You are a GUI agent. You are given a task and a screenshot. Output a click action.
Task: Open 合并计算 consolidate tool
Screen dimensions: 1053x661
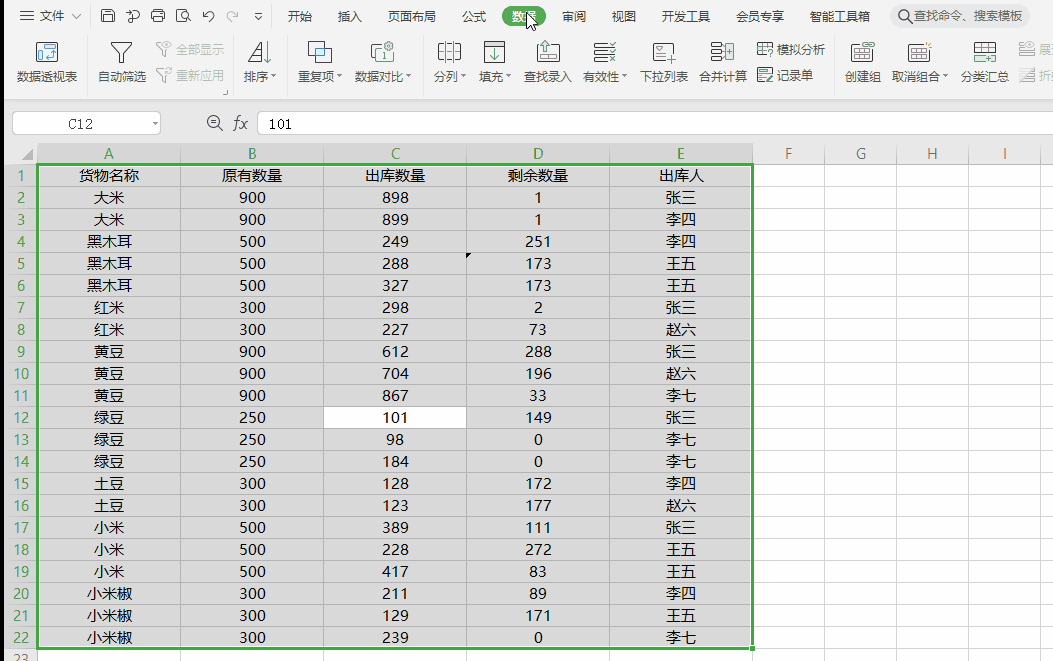click(723, 61)
